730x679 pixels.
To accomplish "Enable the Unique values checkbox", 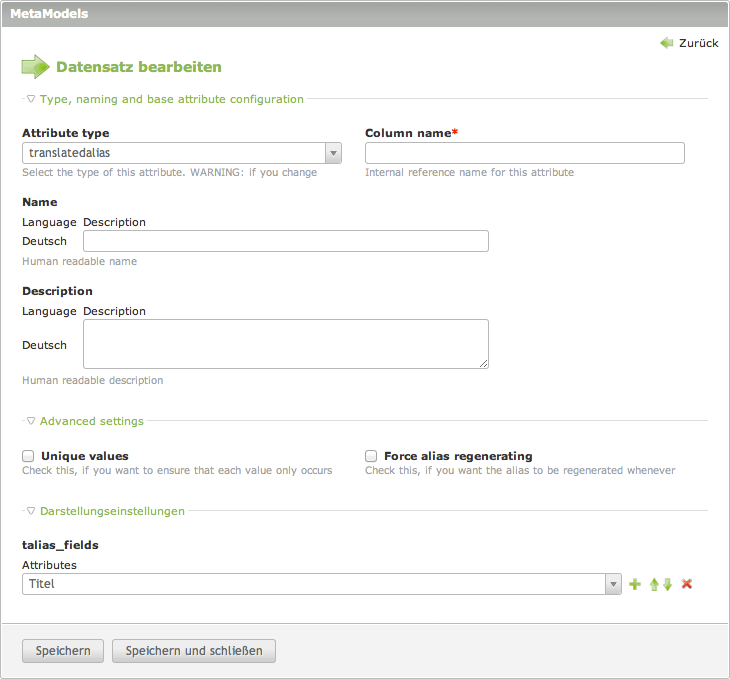I will coord(29,456).
